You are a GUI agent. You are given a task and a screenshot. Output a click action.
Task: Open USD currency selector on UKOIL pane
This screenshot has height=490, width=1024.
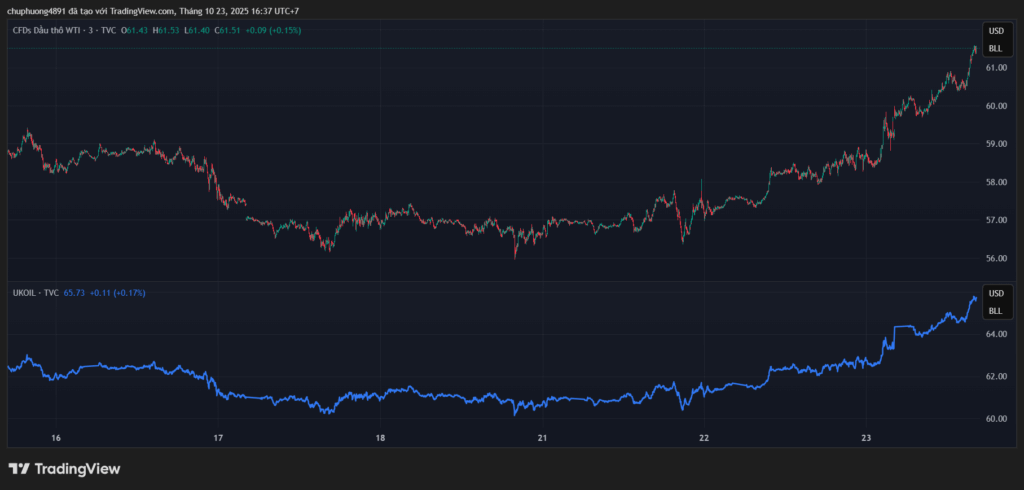[x=995, y=294]
